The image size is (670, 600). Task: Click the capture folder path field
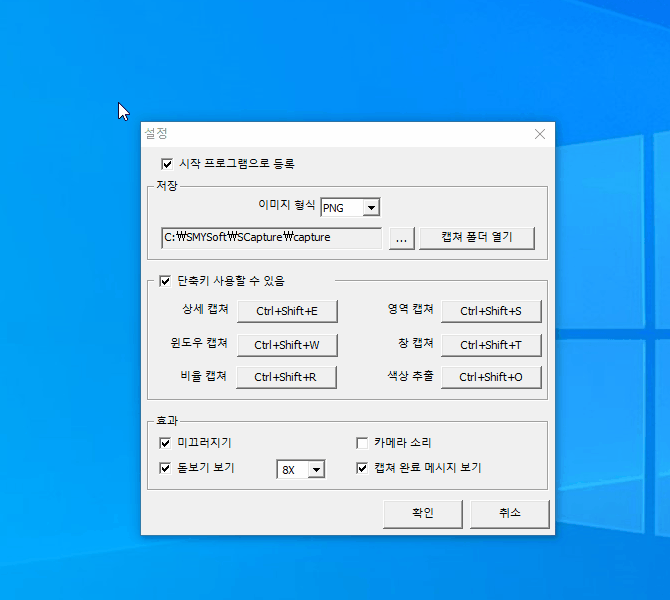(271, 238)
